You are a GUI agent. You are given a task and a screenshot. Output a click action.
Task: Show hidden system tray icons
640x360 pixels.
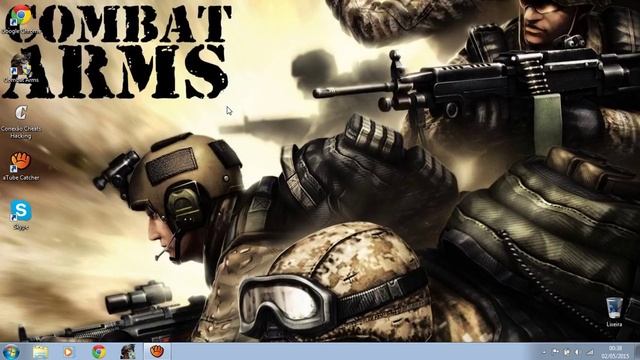[544, 352]
